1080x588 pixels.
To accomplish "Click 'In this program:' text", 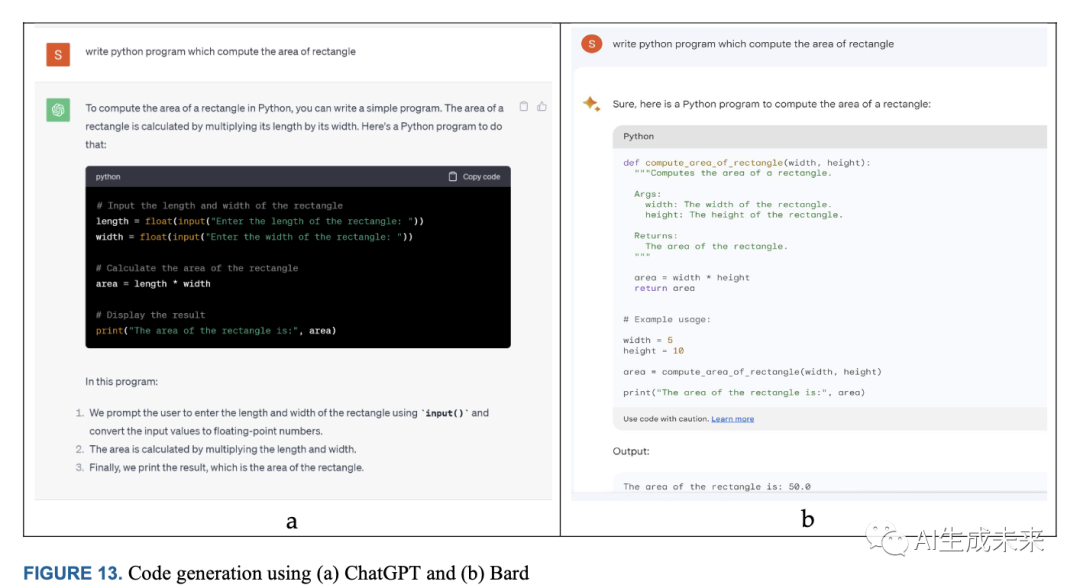I will pos(121,381).
